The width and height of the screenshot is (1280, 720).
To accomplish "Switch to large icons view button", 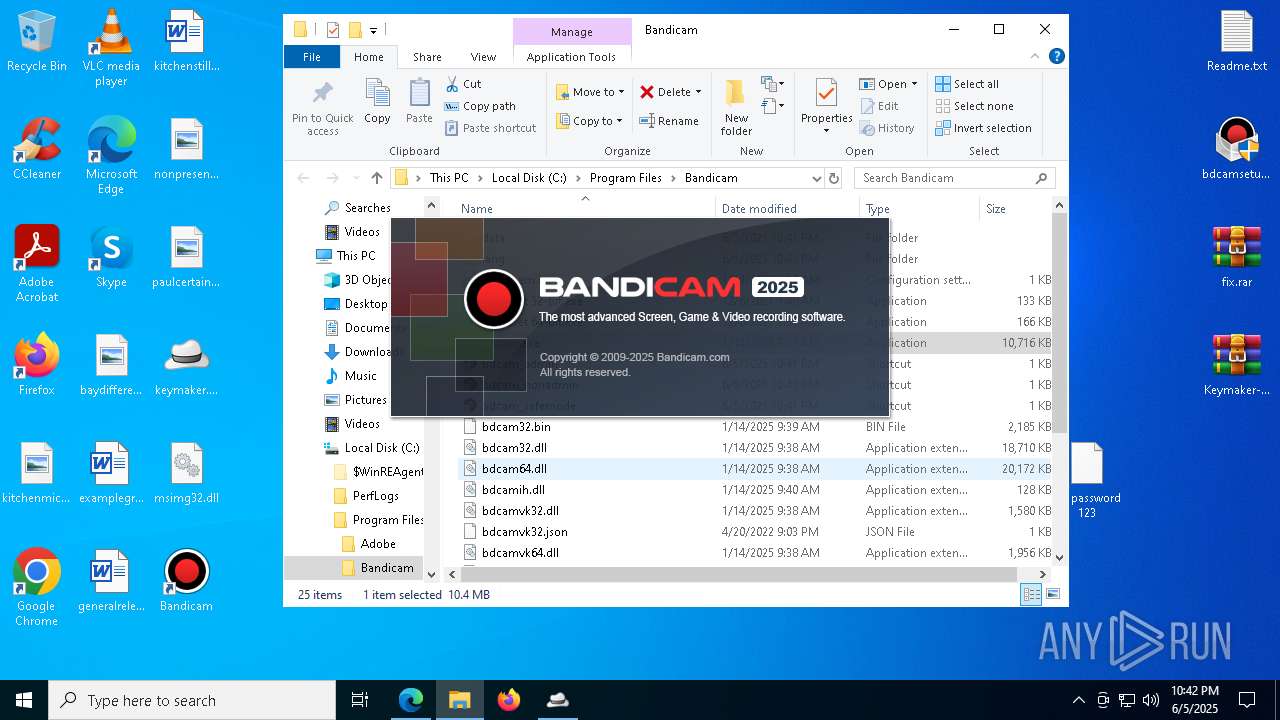I will pyautogui.click(x=1052, y=594).
